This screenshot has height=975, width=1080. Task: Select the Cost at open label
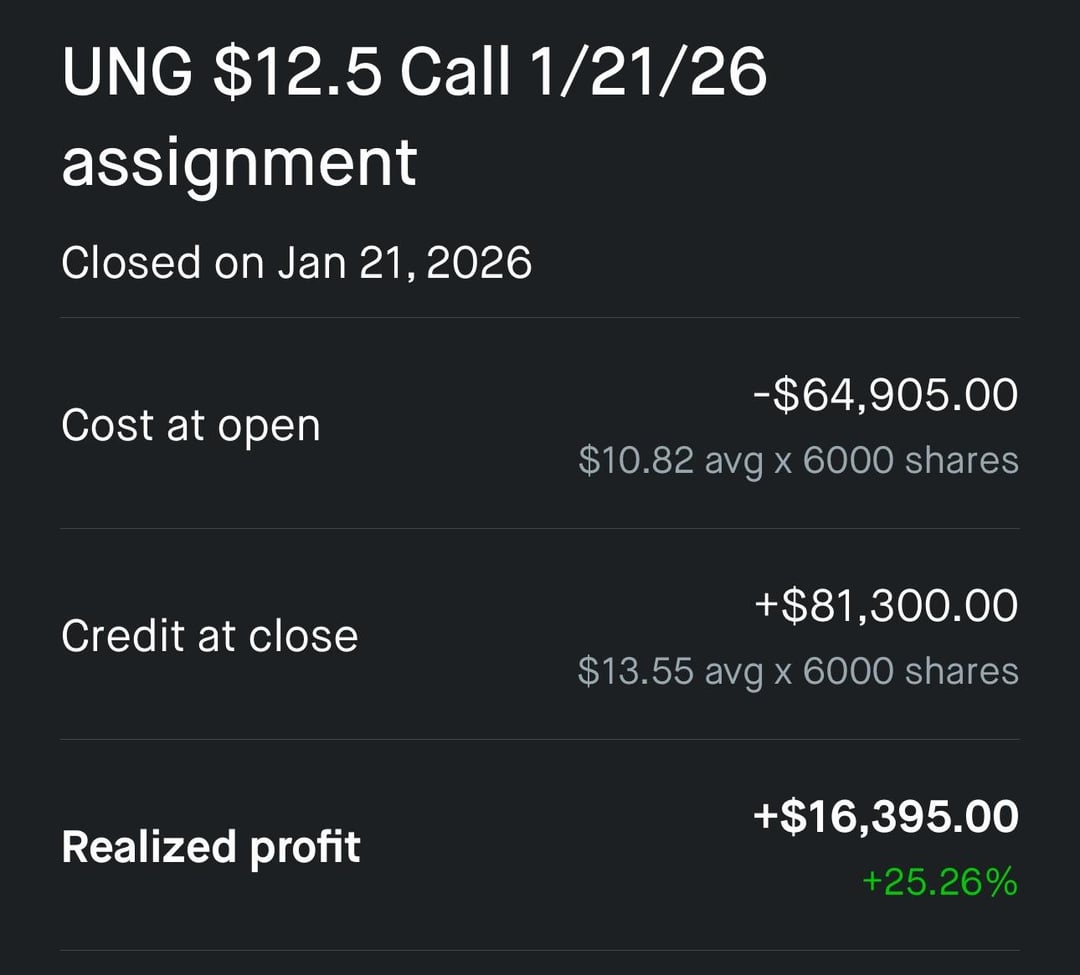191,425
